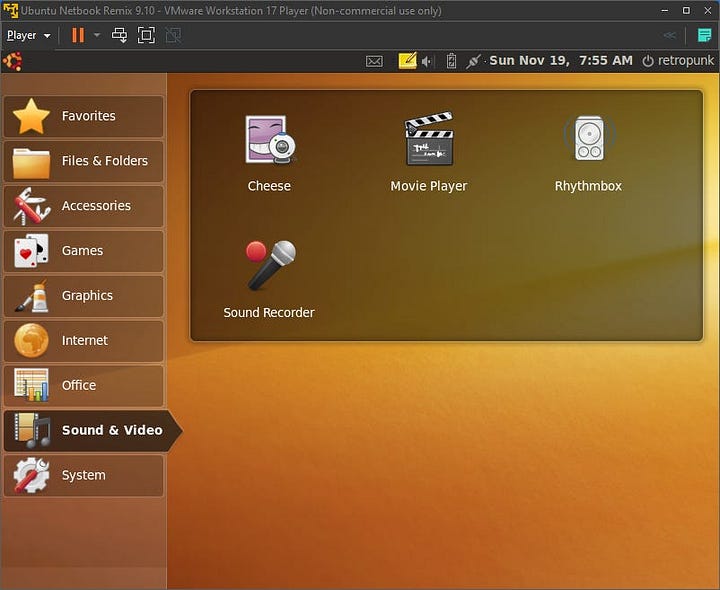
Task: Pause the virtual machine
Action: [78, 35]
